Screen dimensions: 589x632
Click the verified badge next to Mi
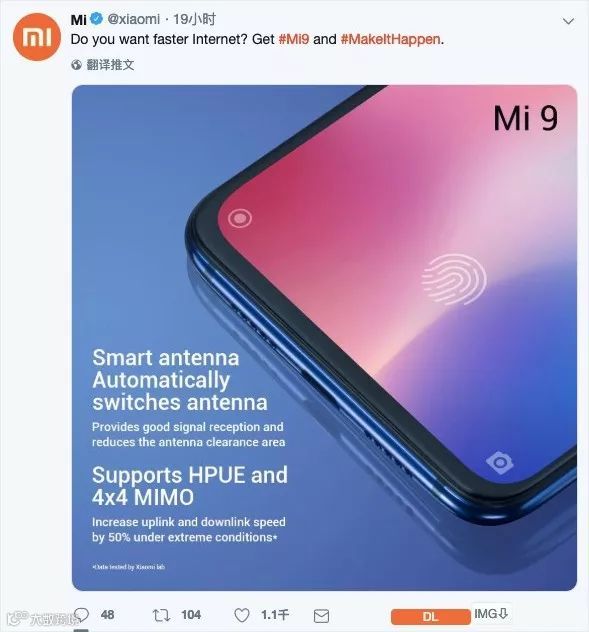coord(96,19)
